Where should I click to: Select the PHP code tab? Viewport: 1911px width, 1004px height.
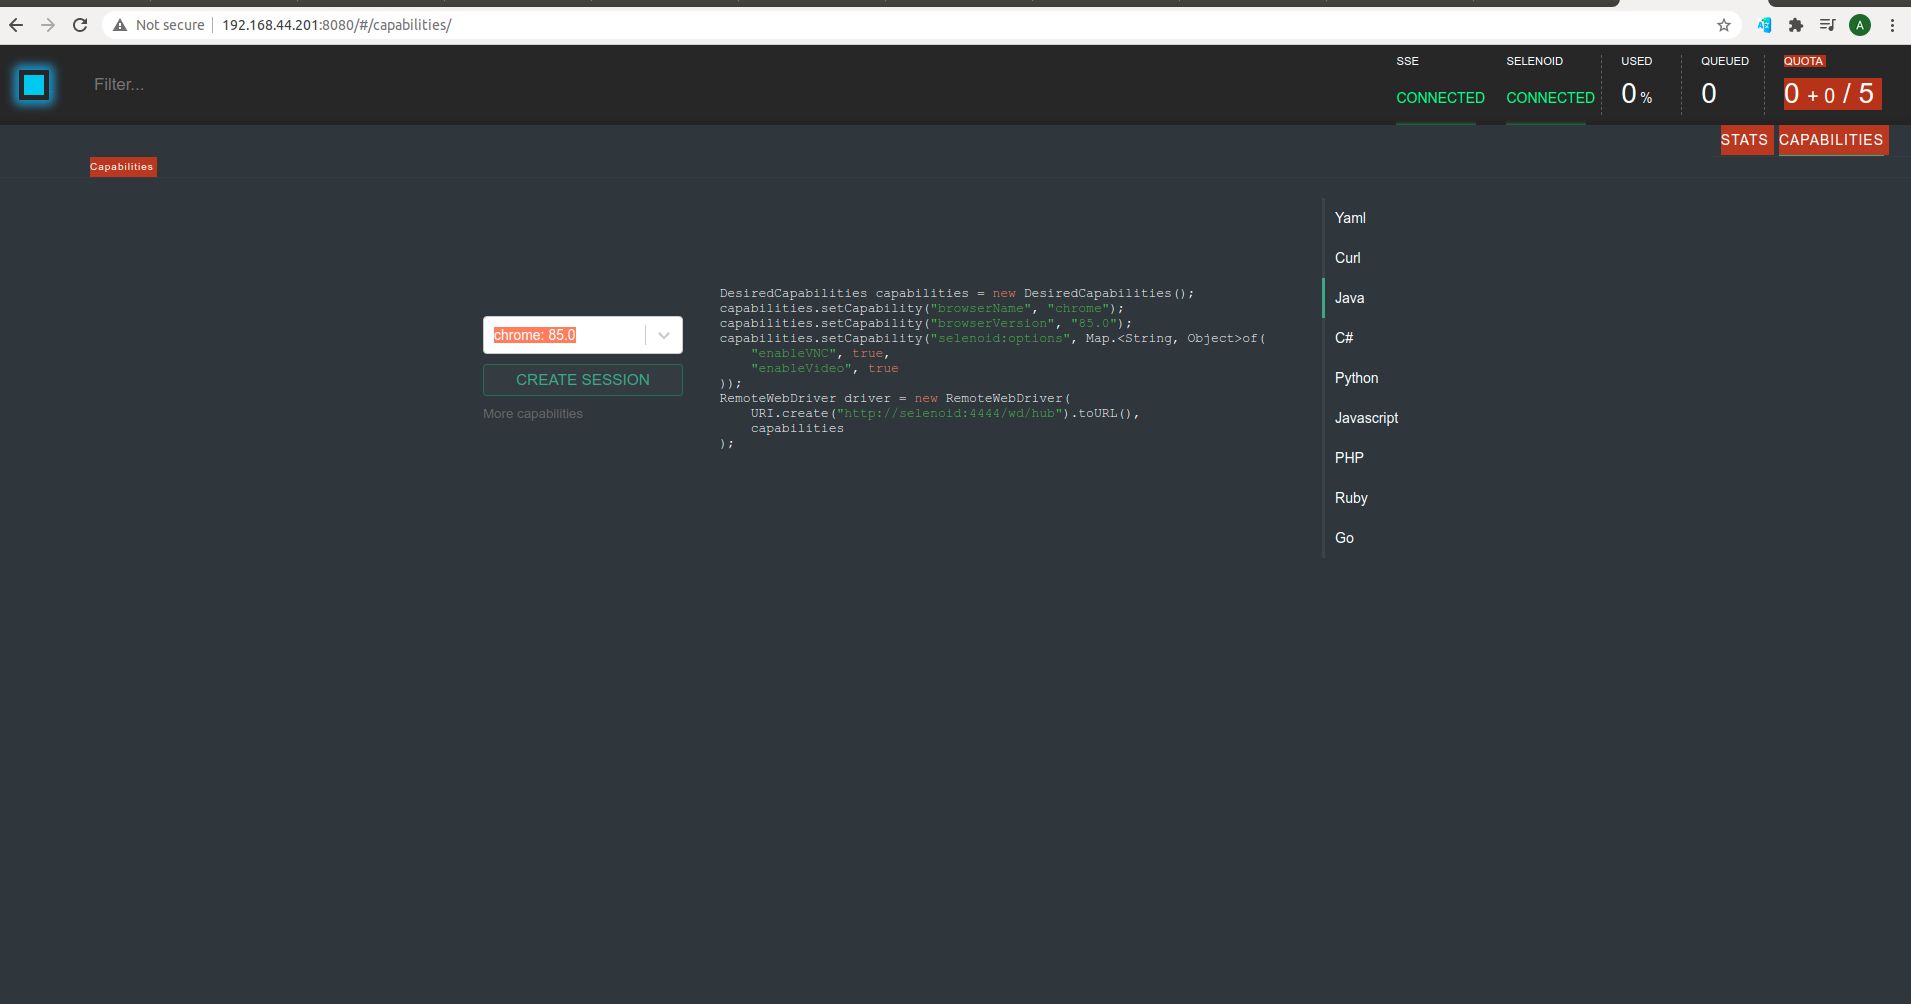tap(1349, 458)
